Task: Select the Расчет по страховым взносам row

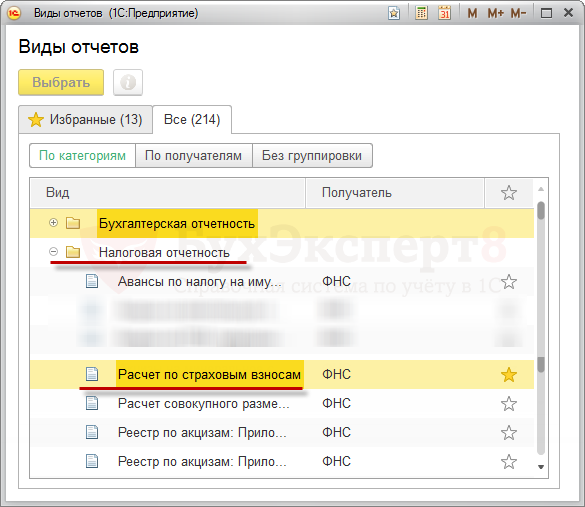Action: tap(282, 375)
